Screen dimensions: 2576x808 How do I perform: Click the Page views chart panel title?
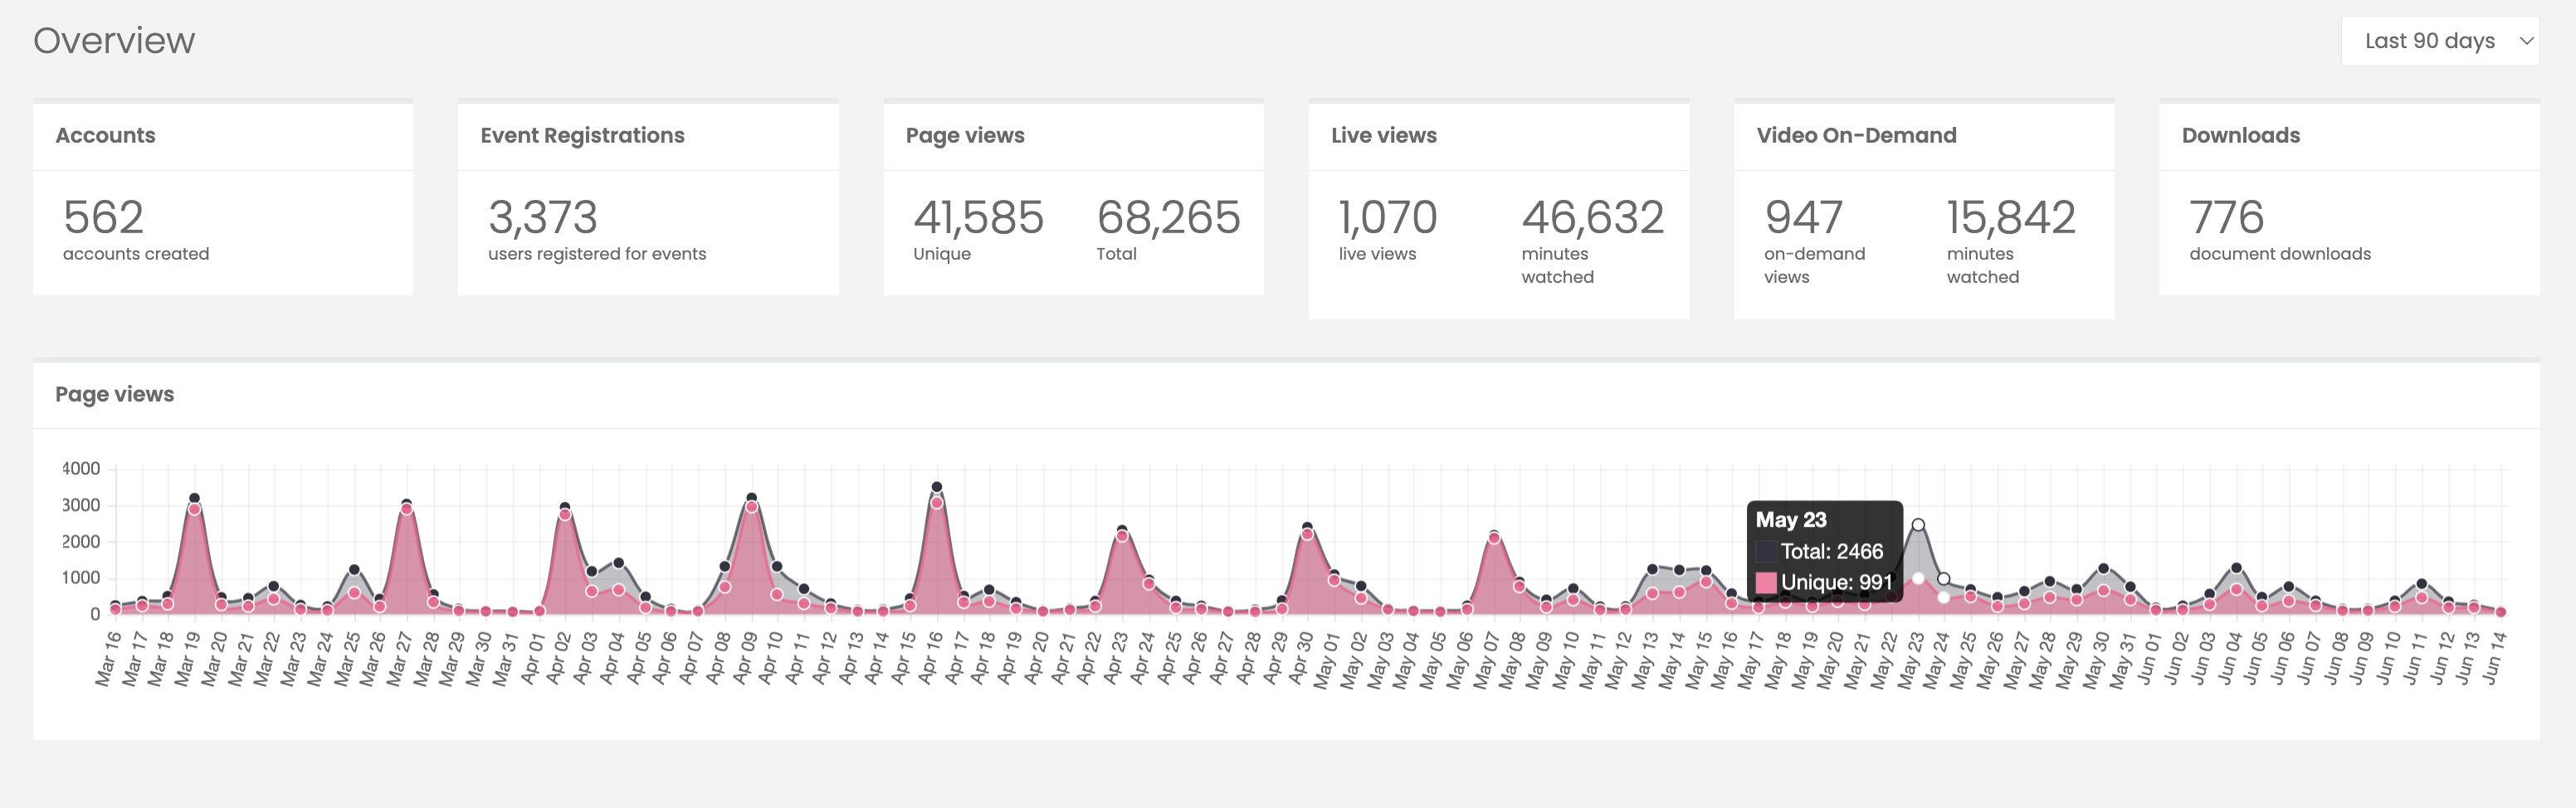(x=114, y=394)
